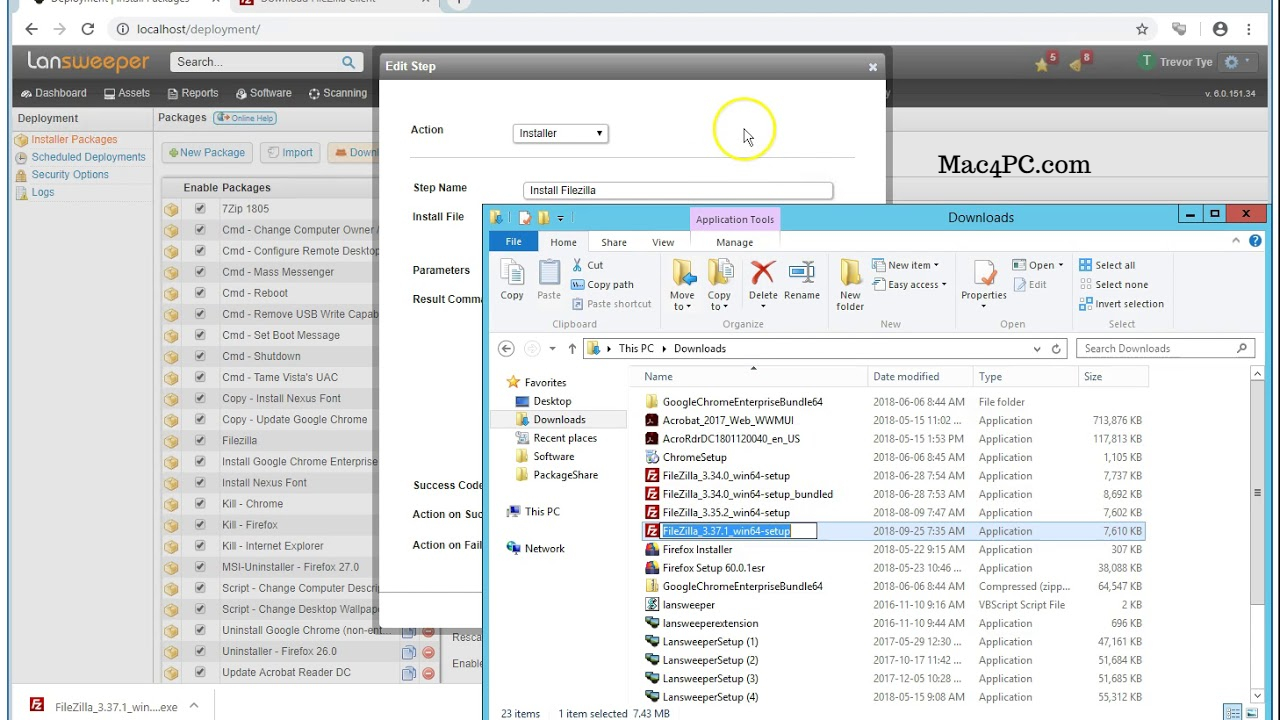Collapse the Explorer ribbon chevron

tap(1236, 241)
